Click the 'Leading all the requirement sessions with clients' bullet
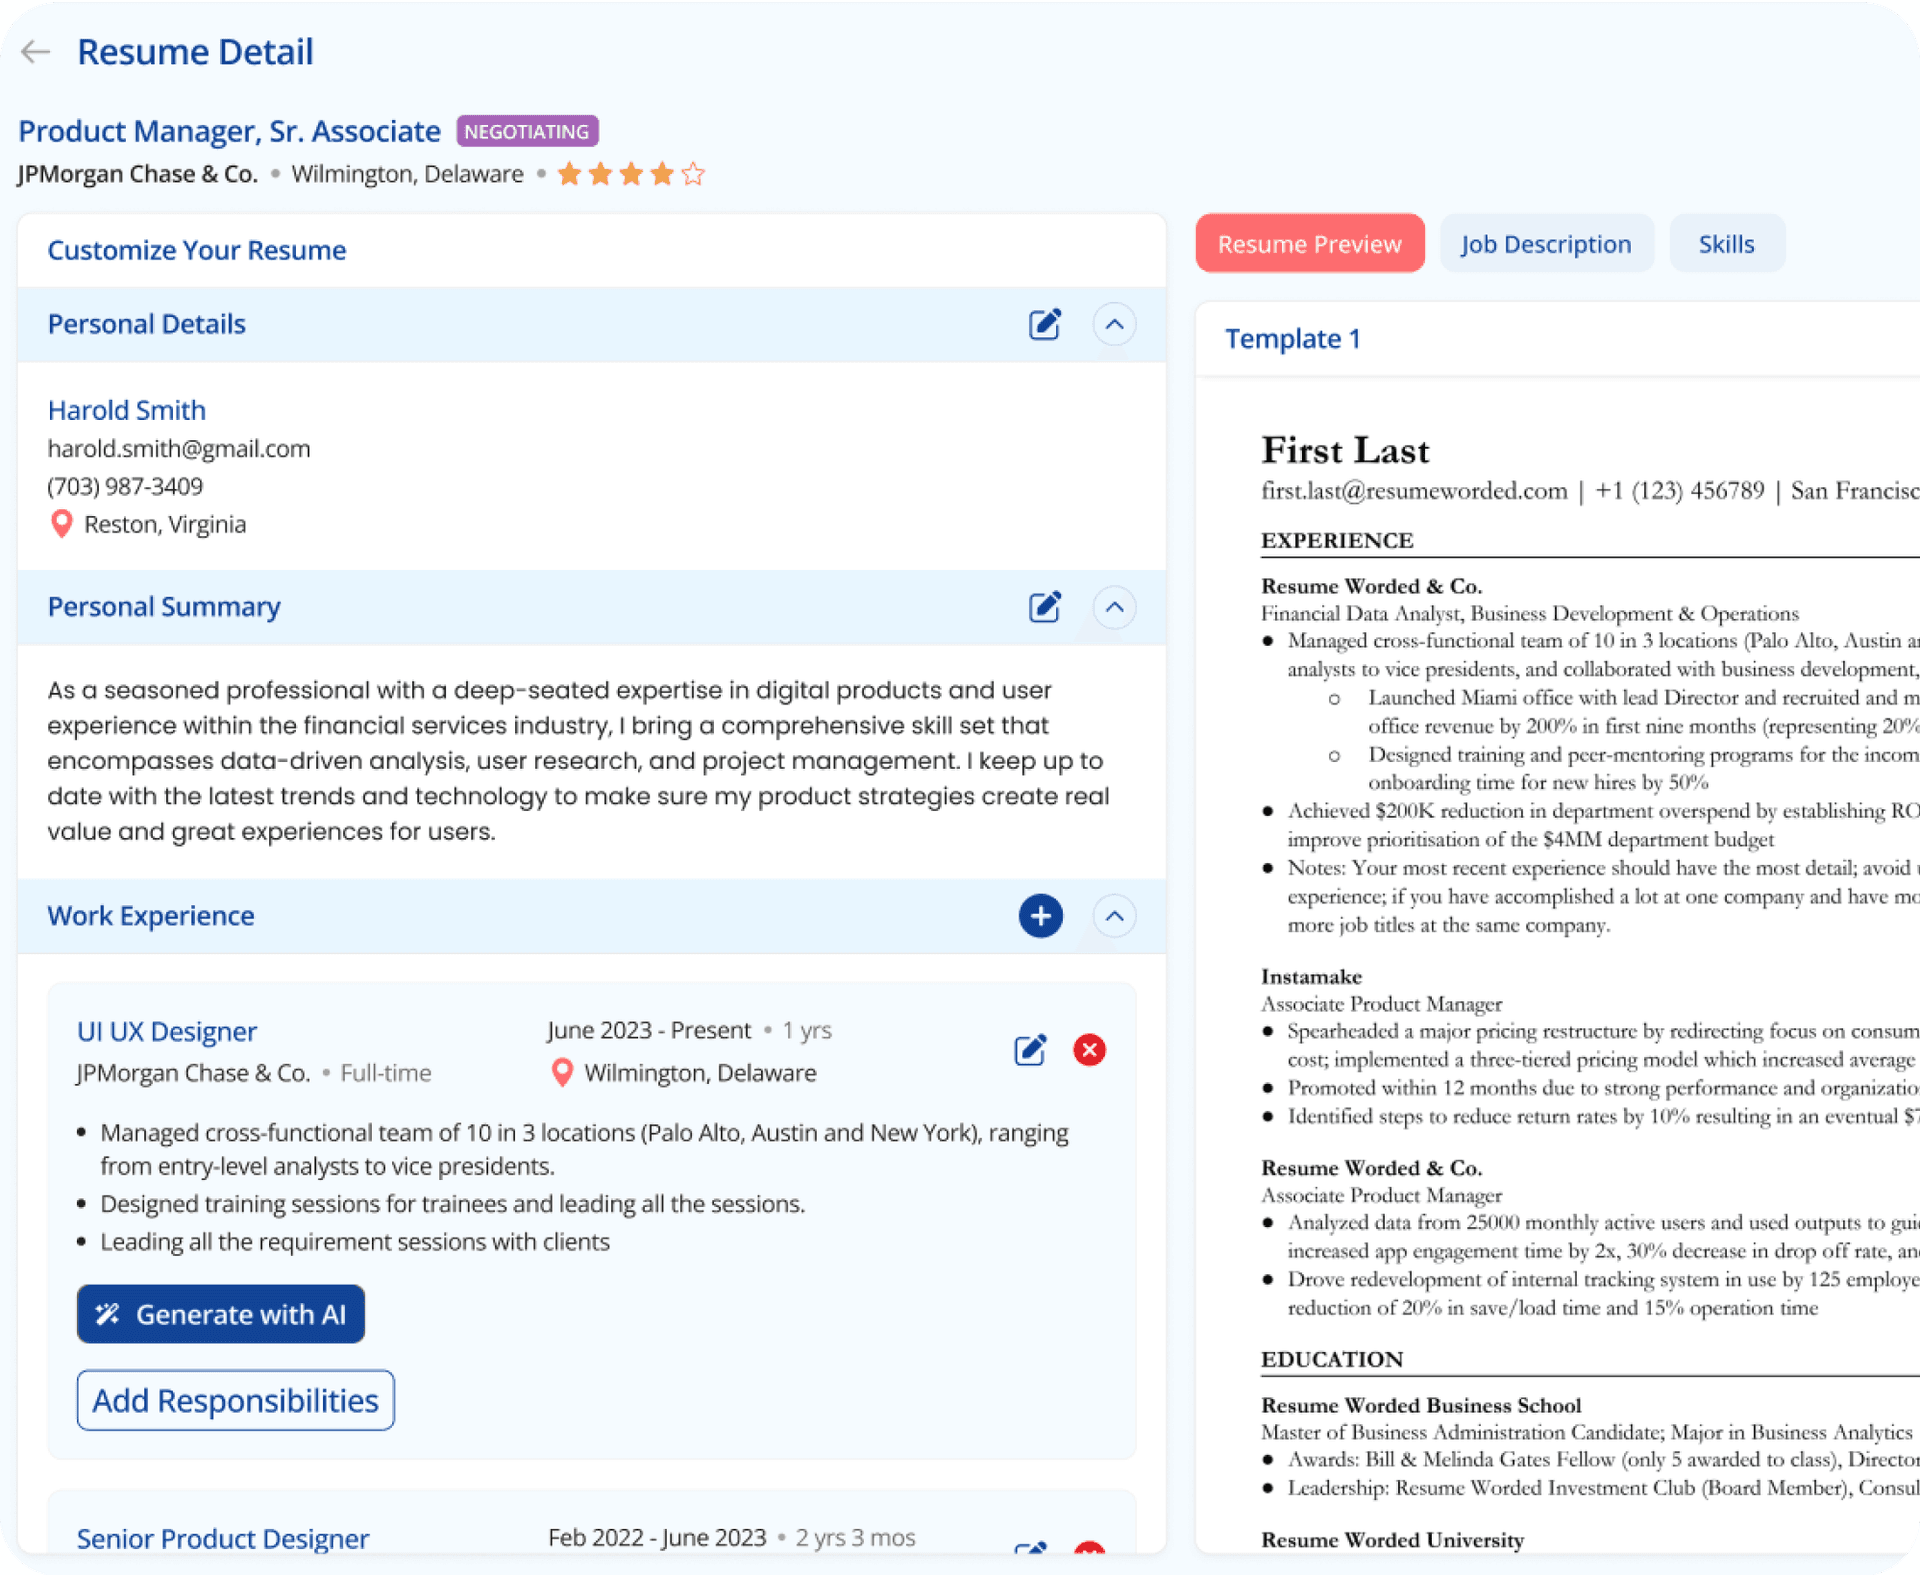The image size is (1920, 1575). 355,1242
